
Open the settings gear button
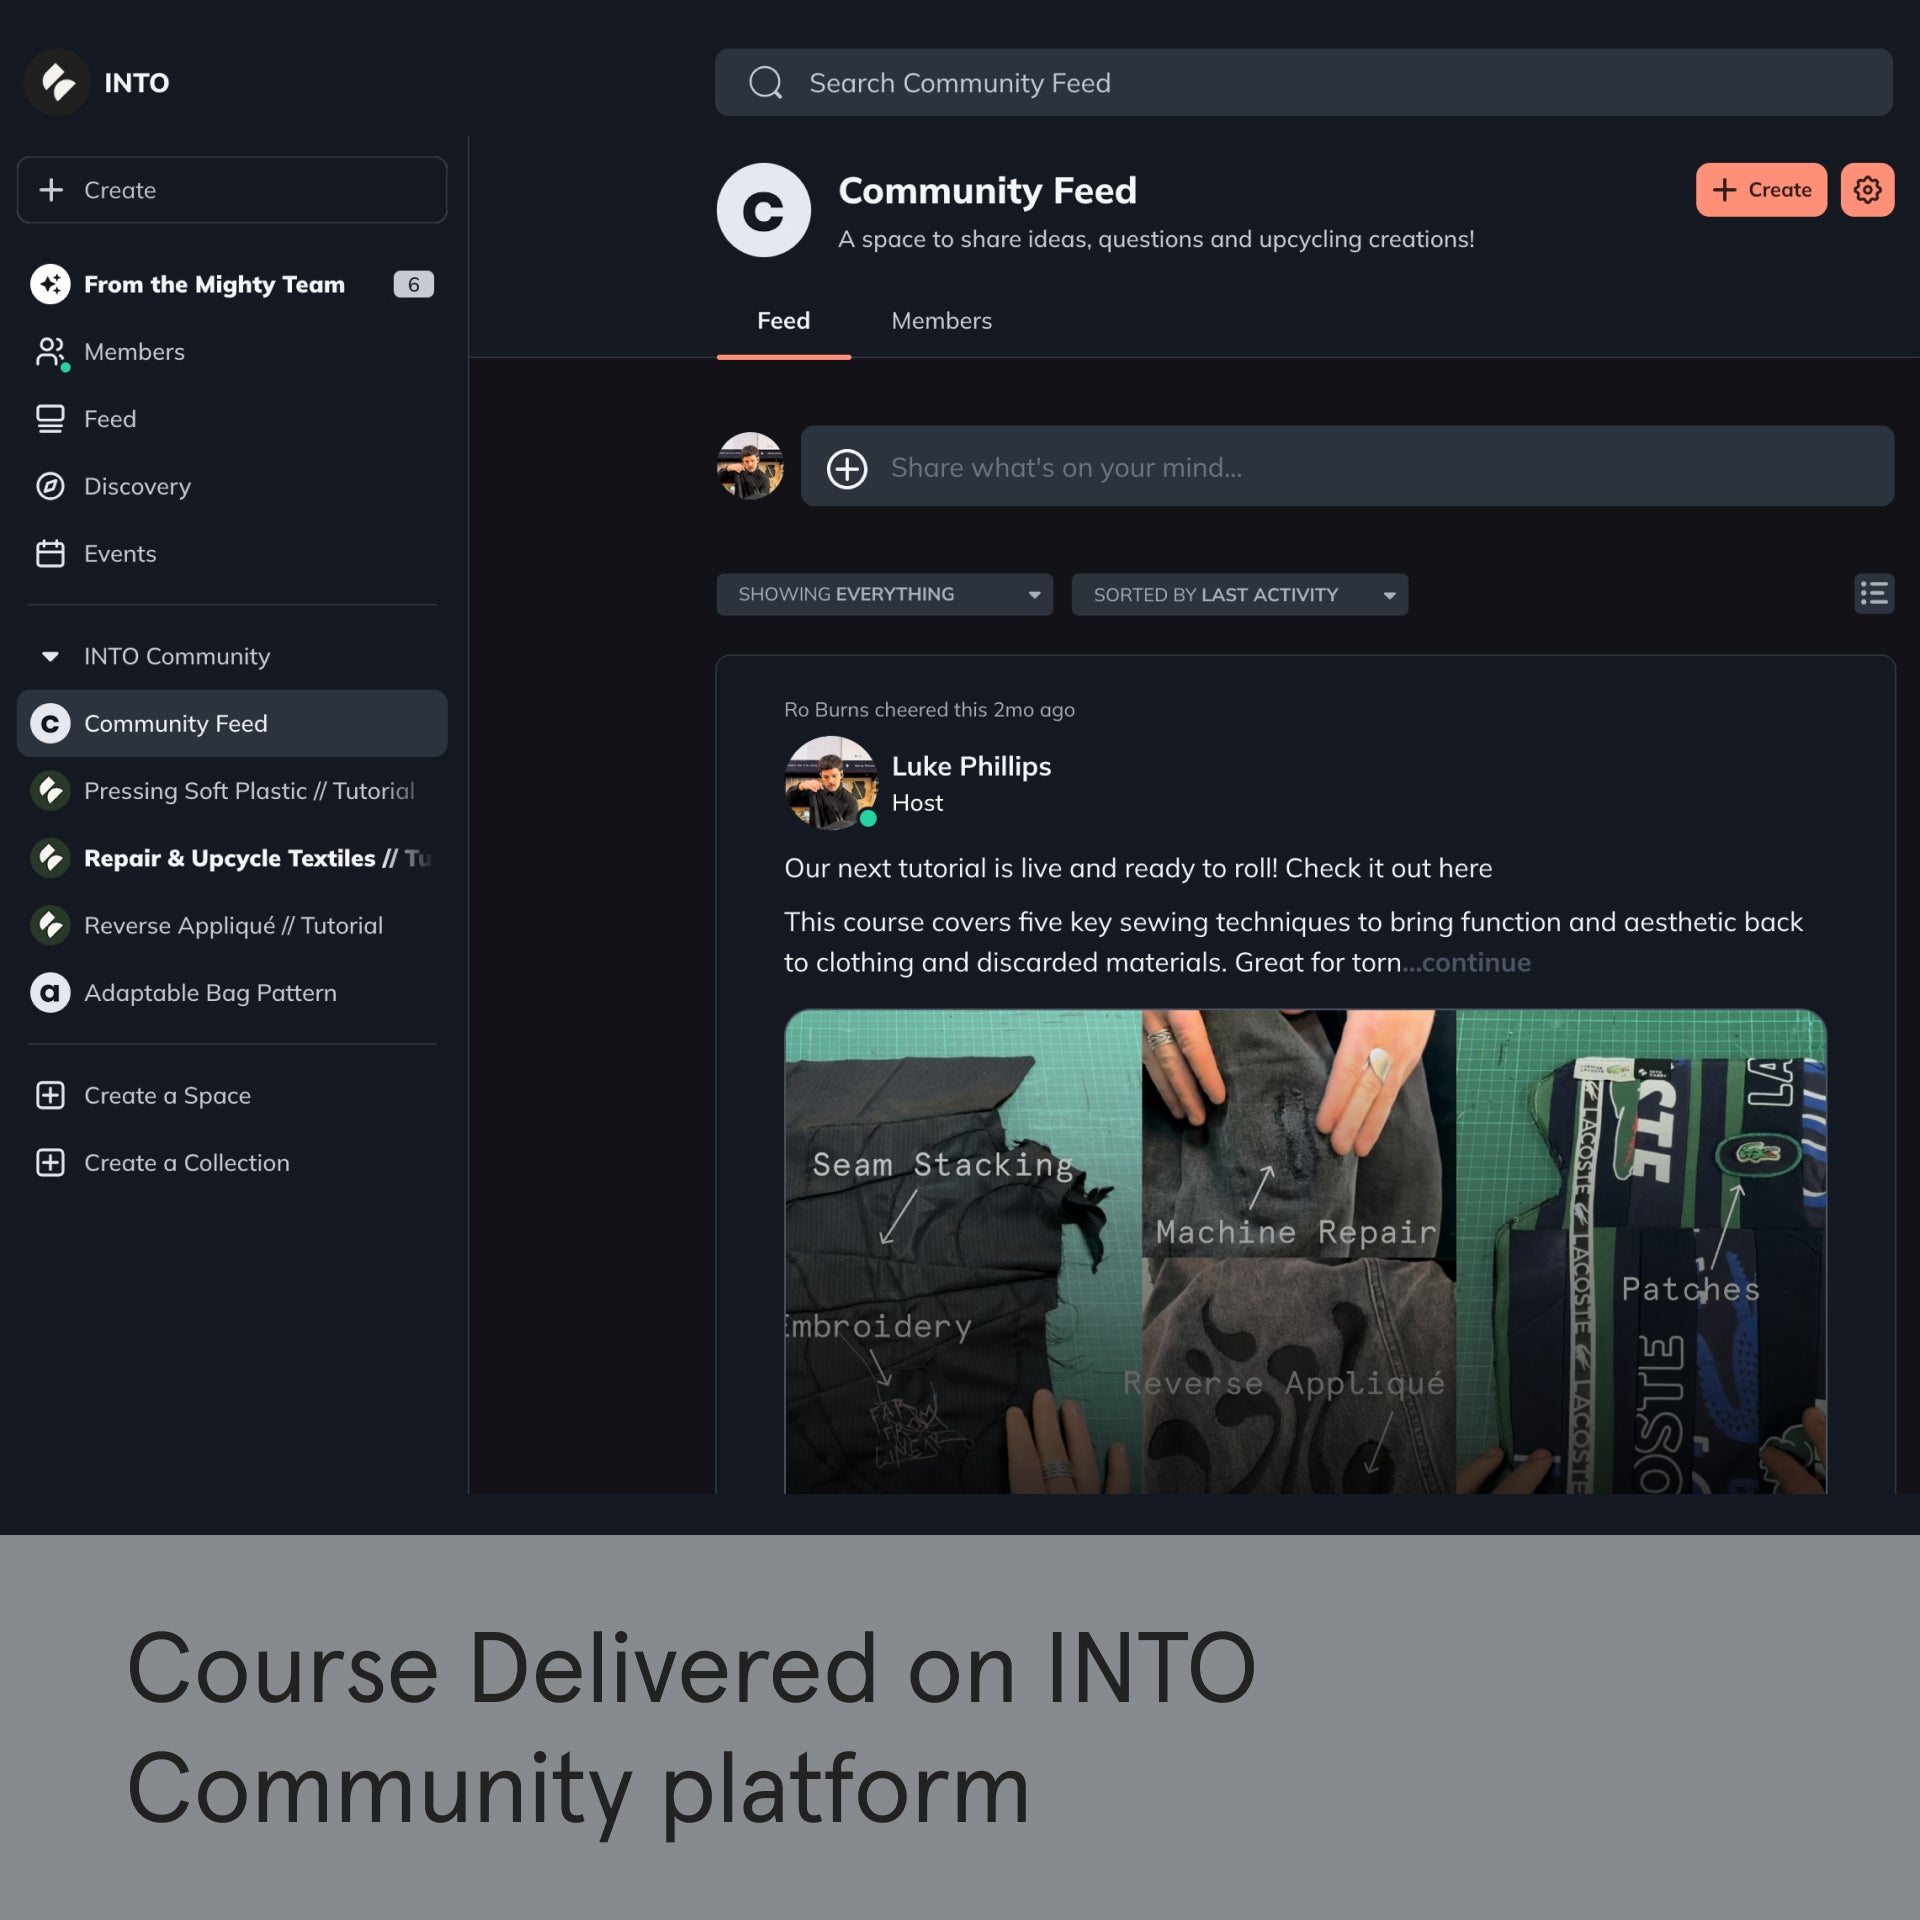1866,190
